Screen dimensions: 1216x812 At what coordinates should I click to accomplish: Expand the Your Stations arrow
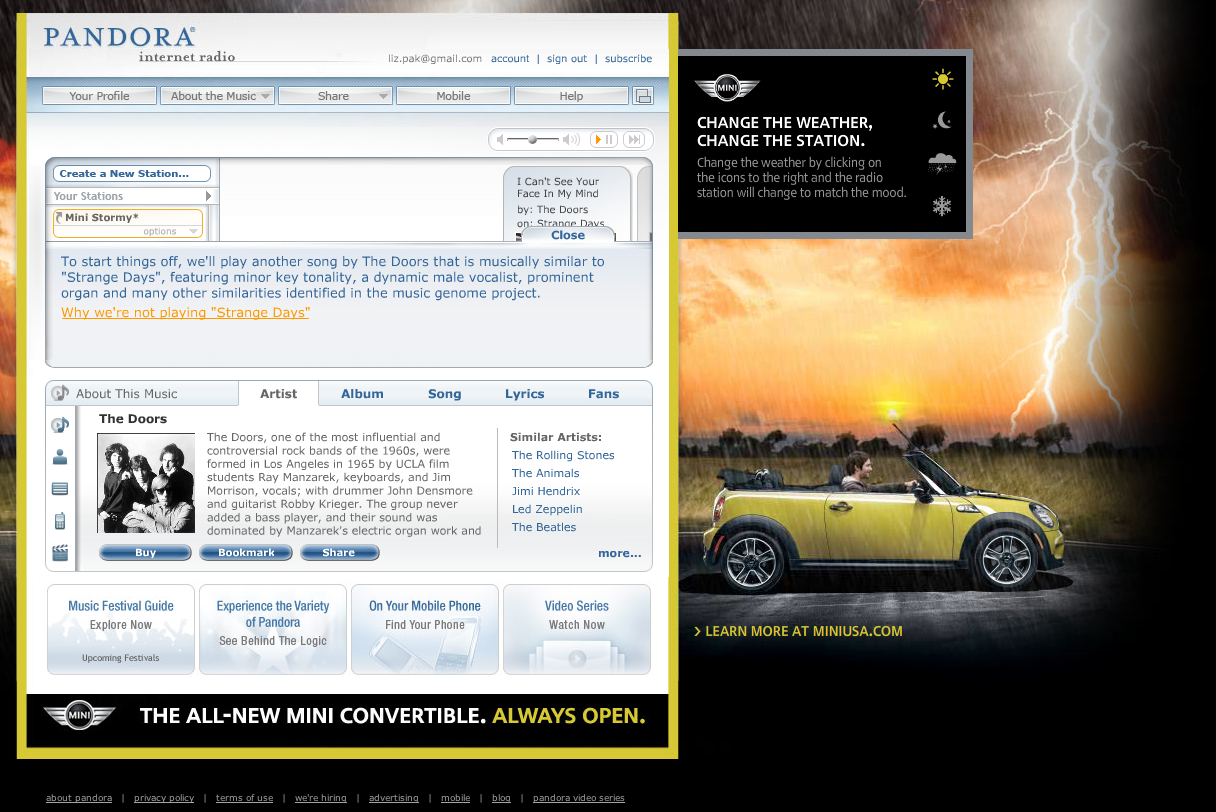(209, 196)
